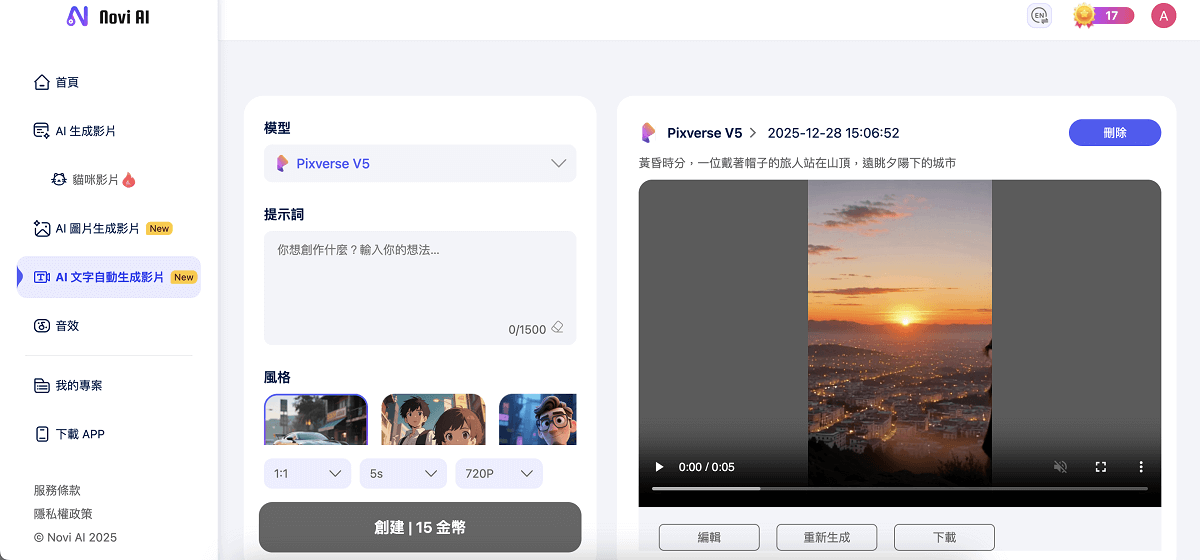The image size is (1200, 560).
Task: Click the prompt text 黃昏時分 description
Action: click(x=798, y=163)
